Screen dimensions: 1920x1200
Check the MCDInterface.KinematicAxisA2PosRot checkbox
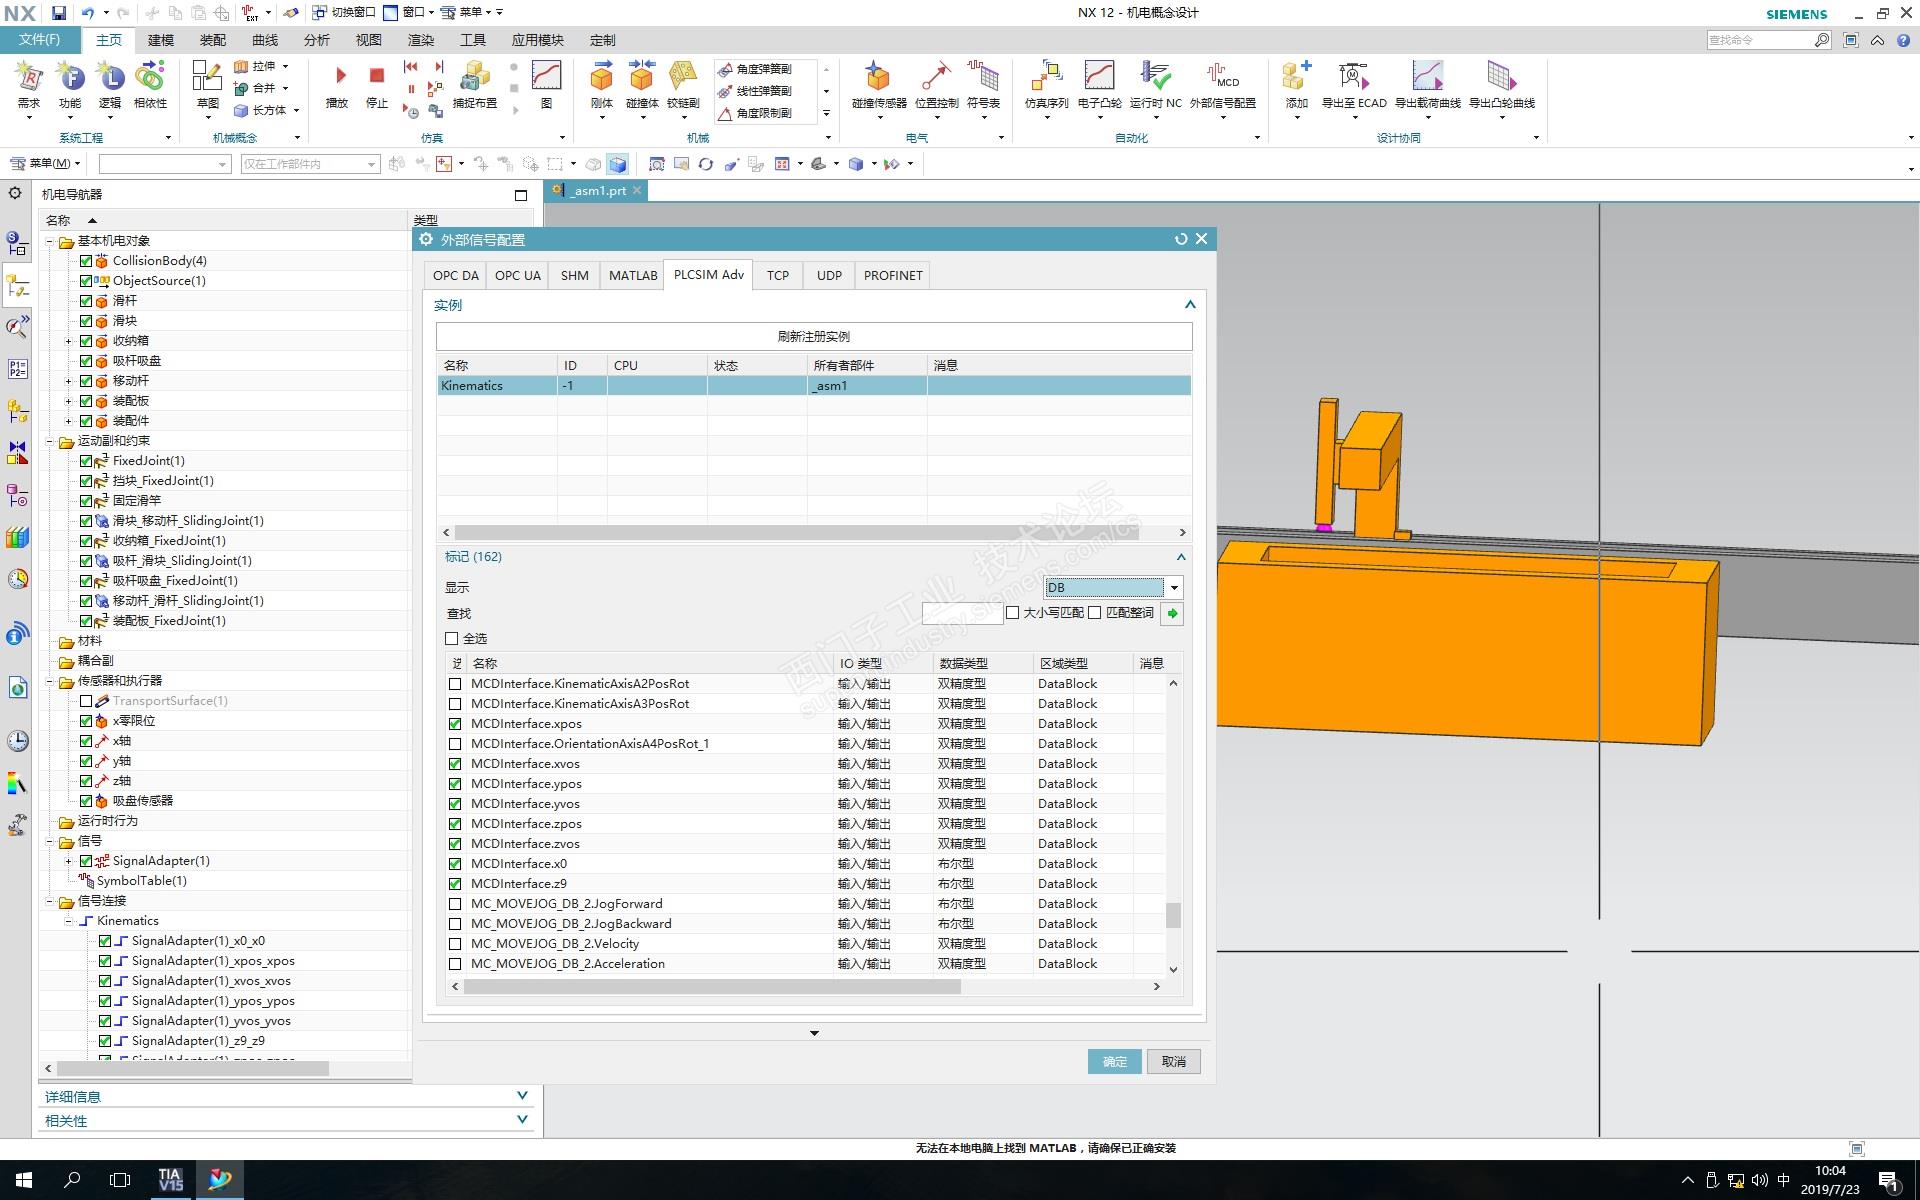(455, 684)
